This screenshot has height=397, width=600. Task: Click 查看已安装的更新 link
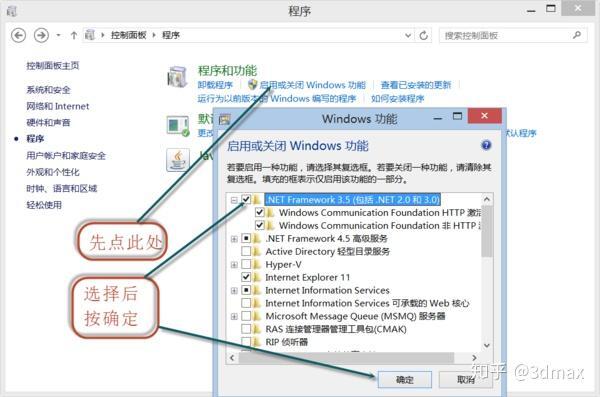pyautogui.click(x=416, y=85)
